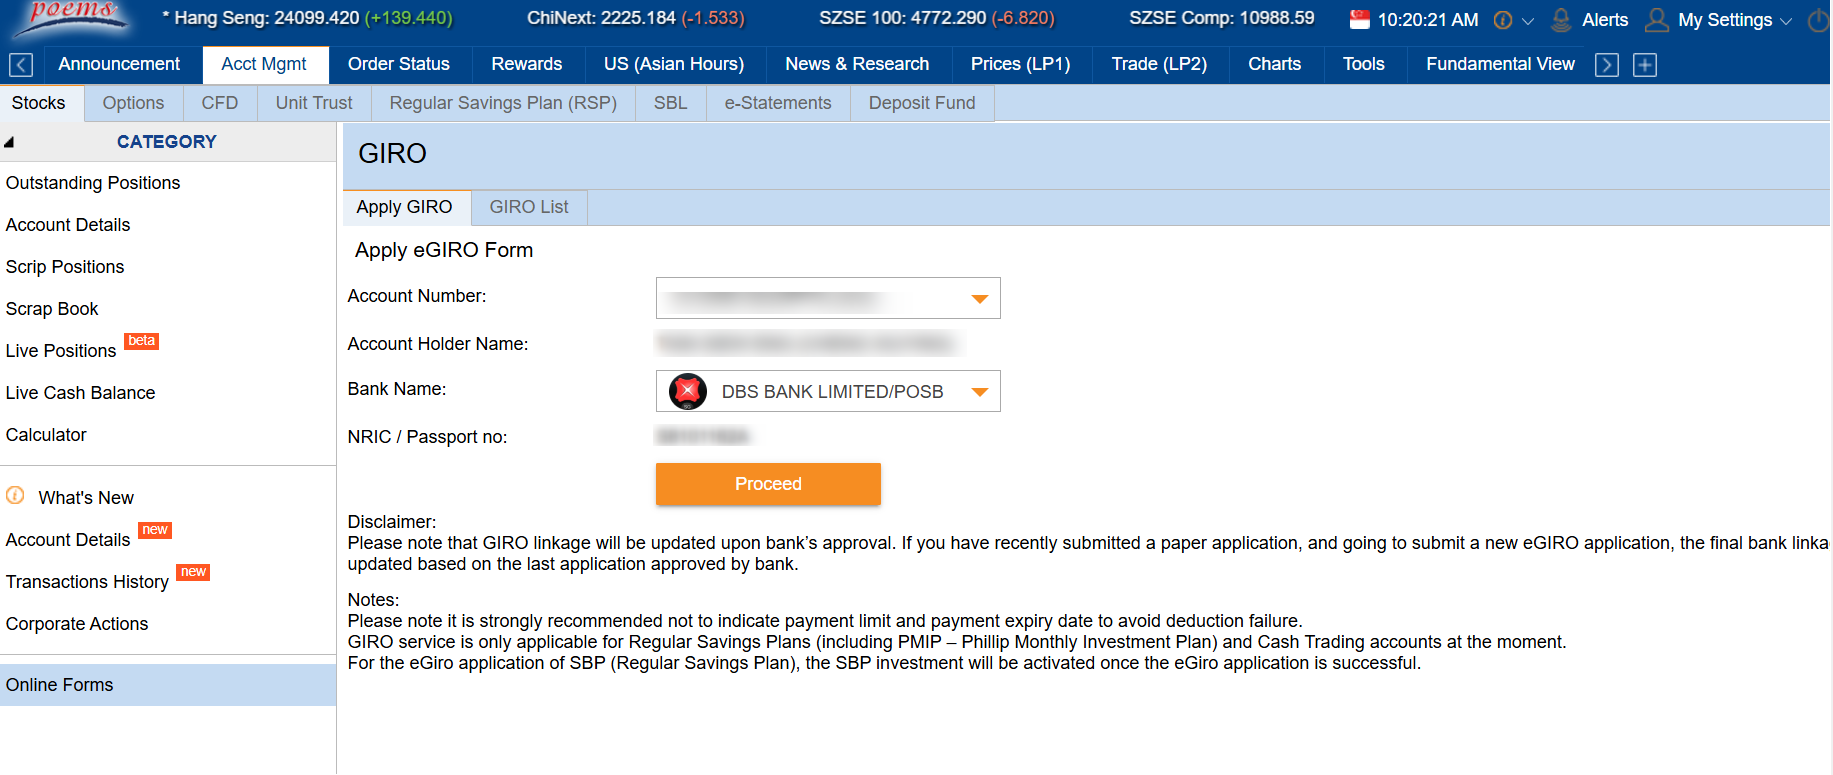Screen dimensions: 1833x775
Task: Click the CATEGORY header text
Action: tap(167, 142)
